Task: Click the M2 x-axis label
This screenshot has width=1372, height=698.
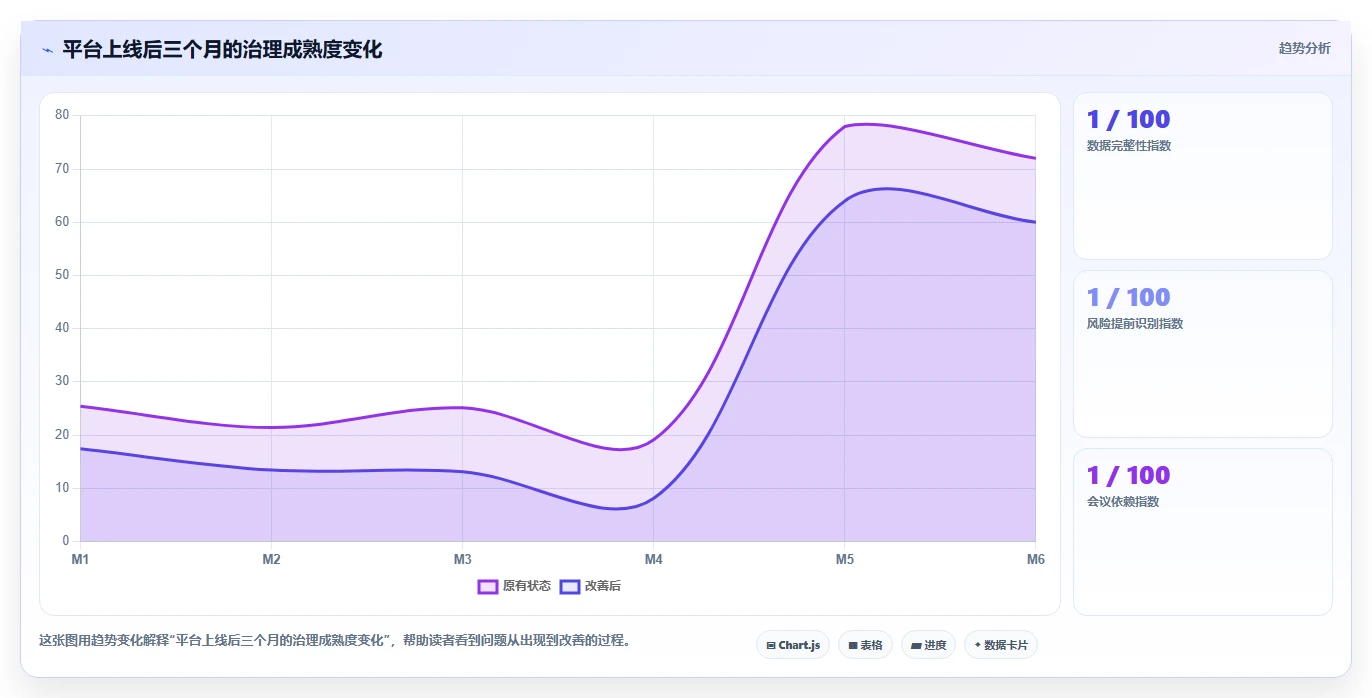Action: pyautogui.click(x=271, y=559)
